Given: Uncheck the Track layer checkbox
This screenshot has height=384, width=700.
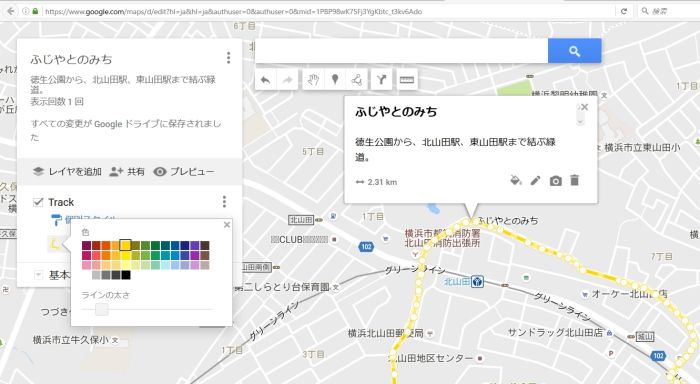Looking at the screenshot, I should click(38, 202).
